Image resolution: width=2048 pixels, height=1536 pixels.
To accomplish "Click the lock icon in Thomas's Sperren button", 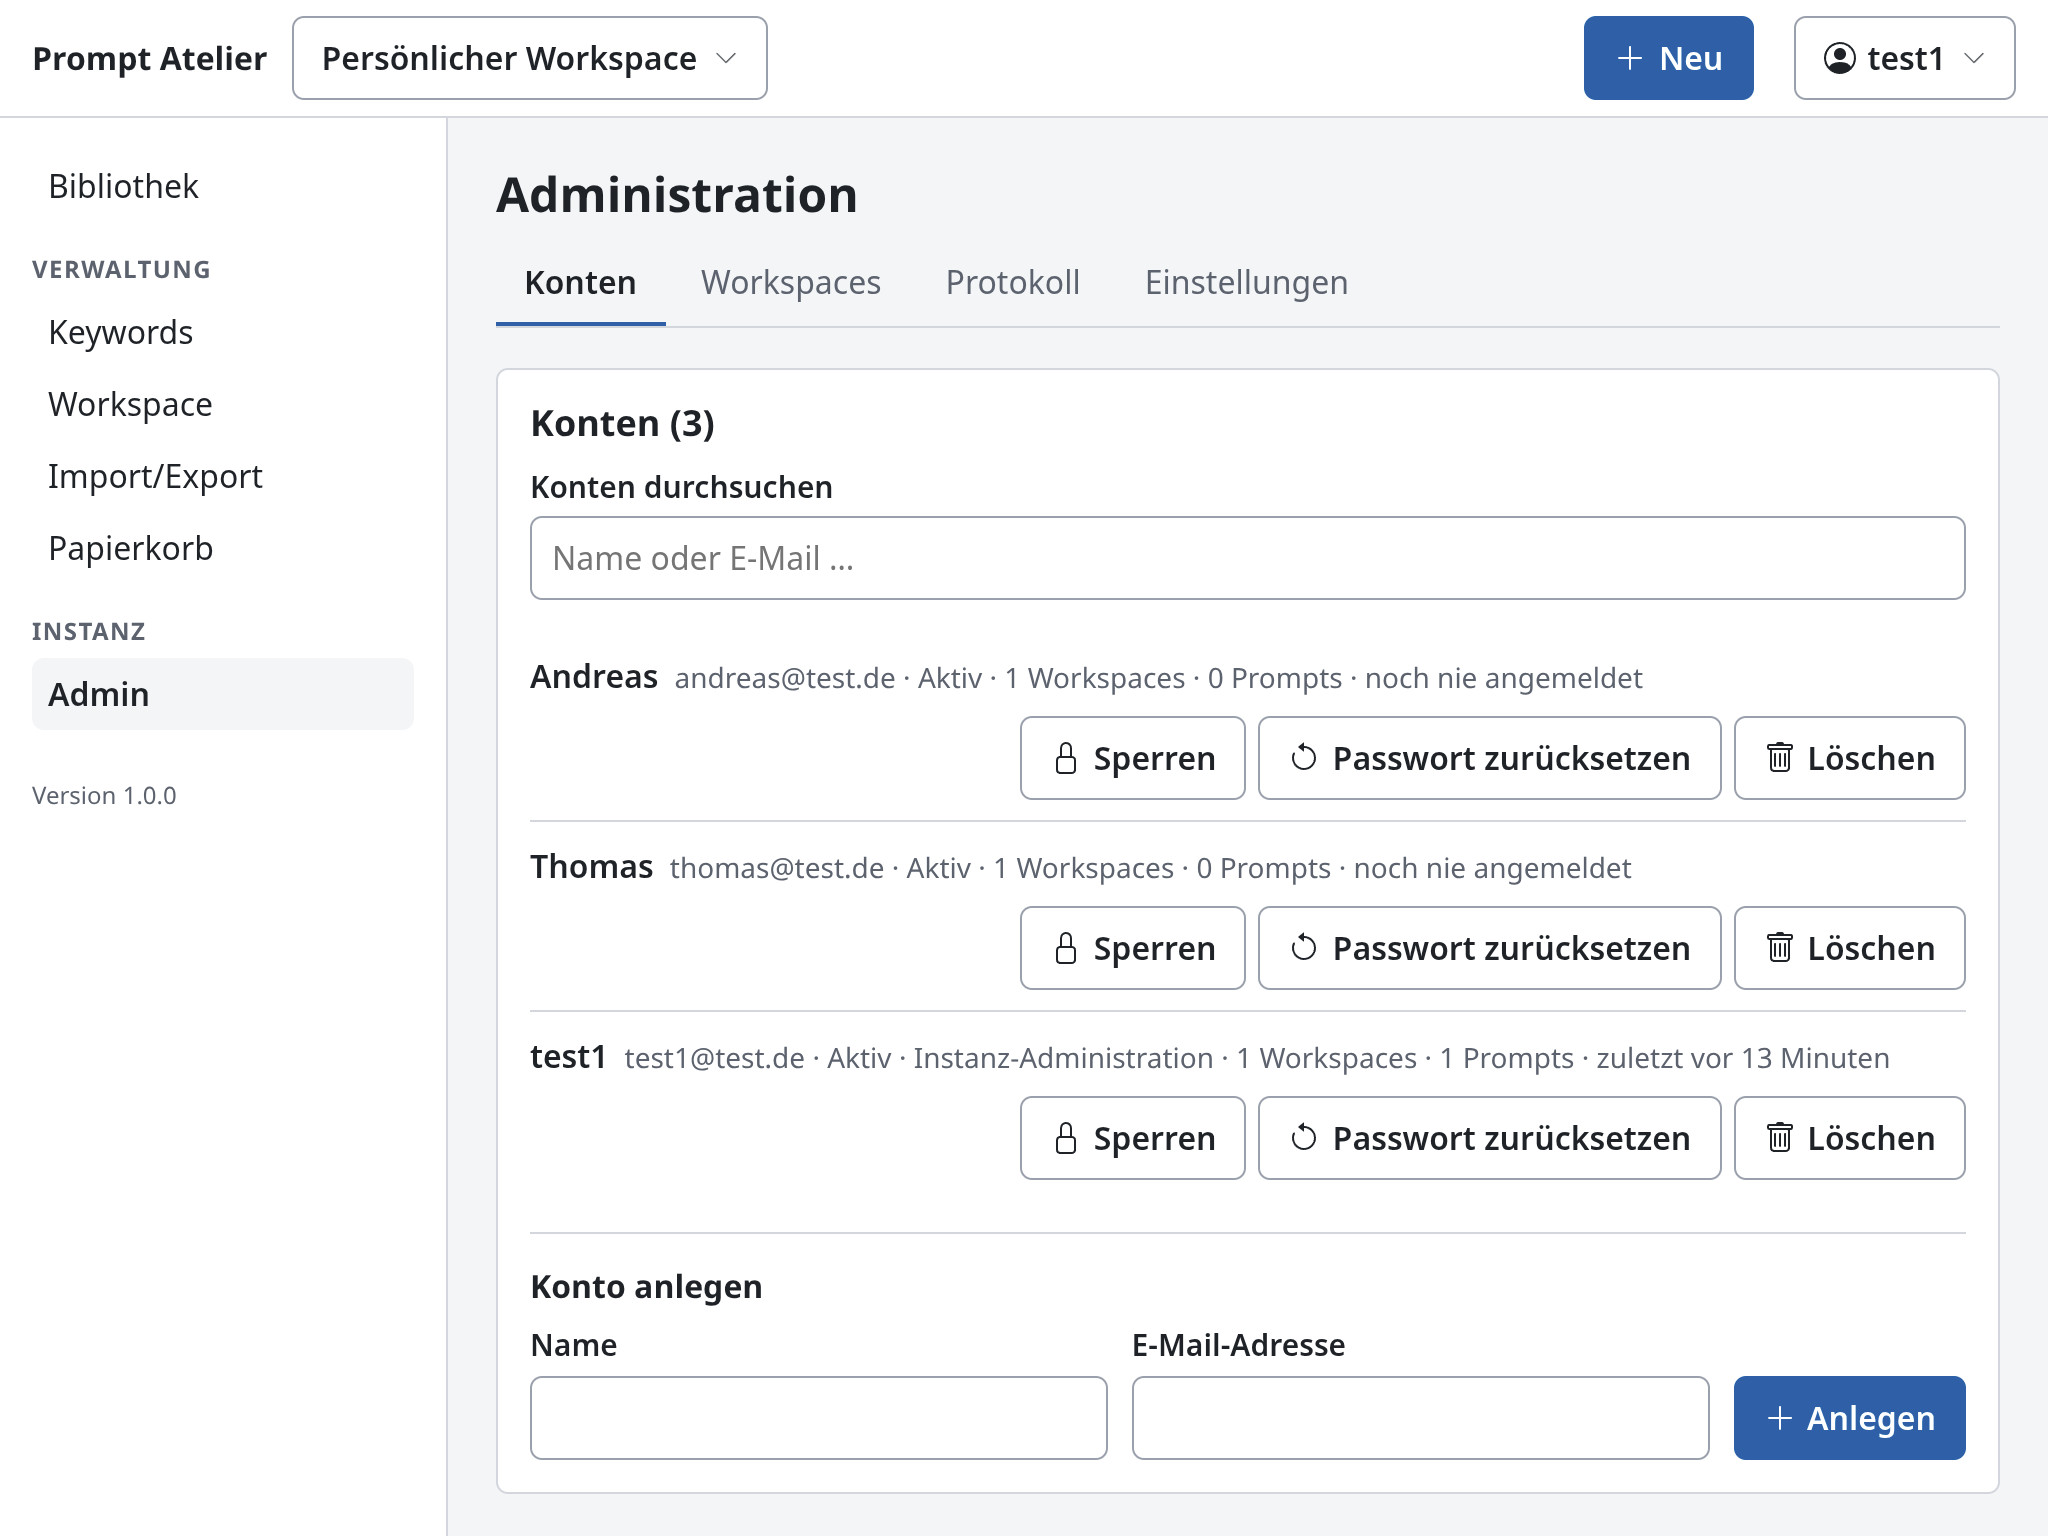I will [1066, 948].
